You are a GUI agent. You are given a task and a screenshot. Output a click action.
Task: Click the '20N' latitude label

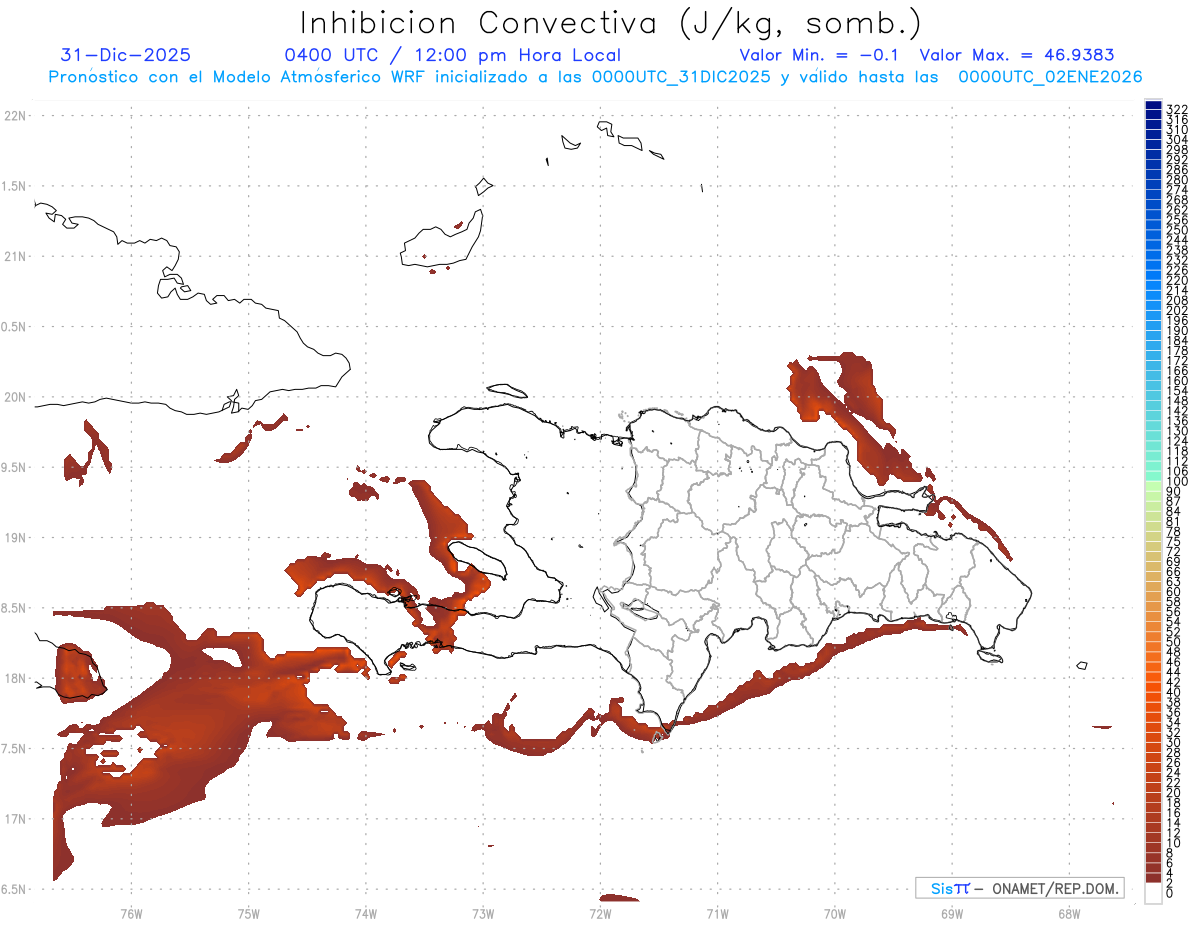pyautogui.click(x=14, y=397)
